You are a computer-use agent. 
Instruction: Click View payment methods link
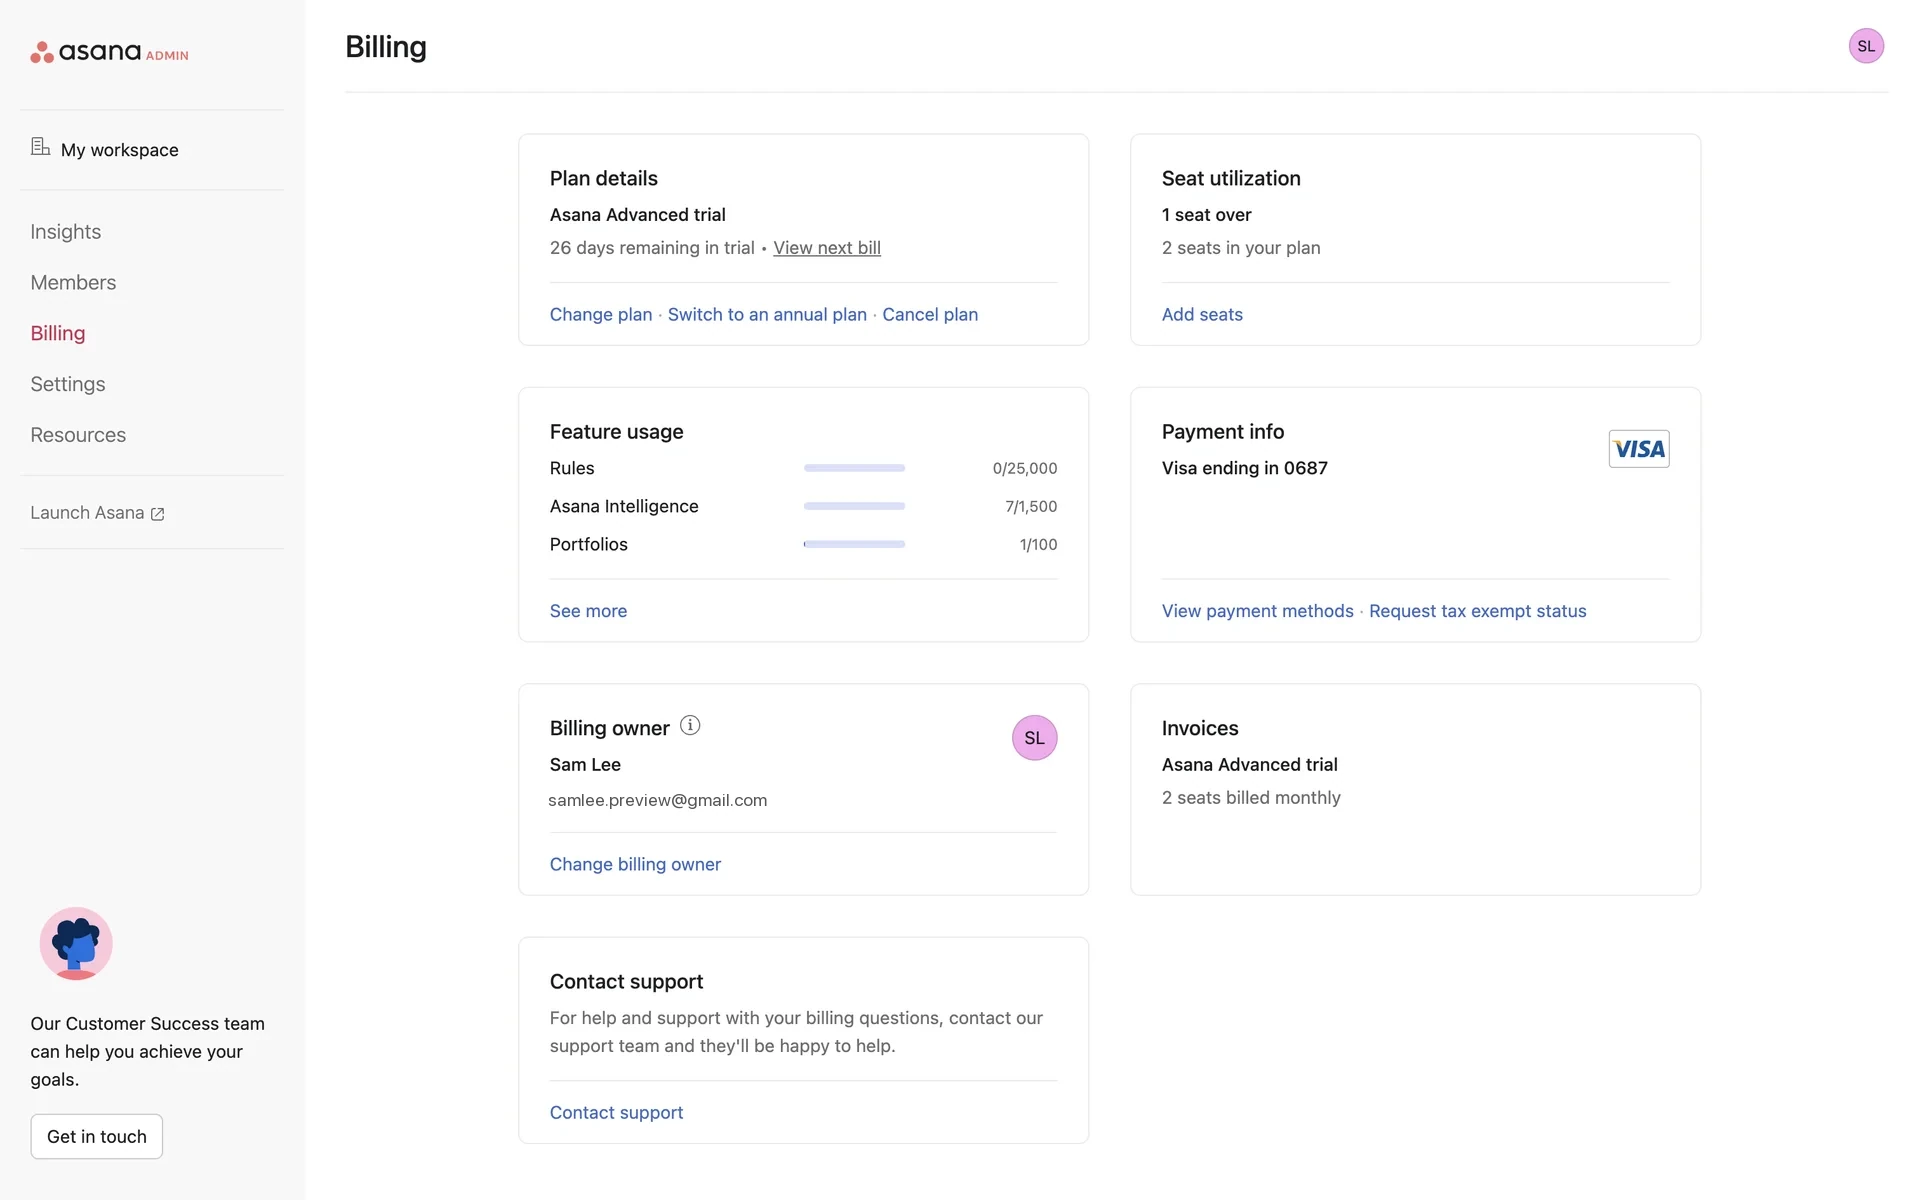click(x=1258, y=611)
